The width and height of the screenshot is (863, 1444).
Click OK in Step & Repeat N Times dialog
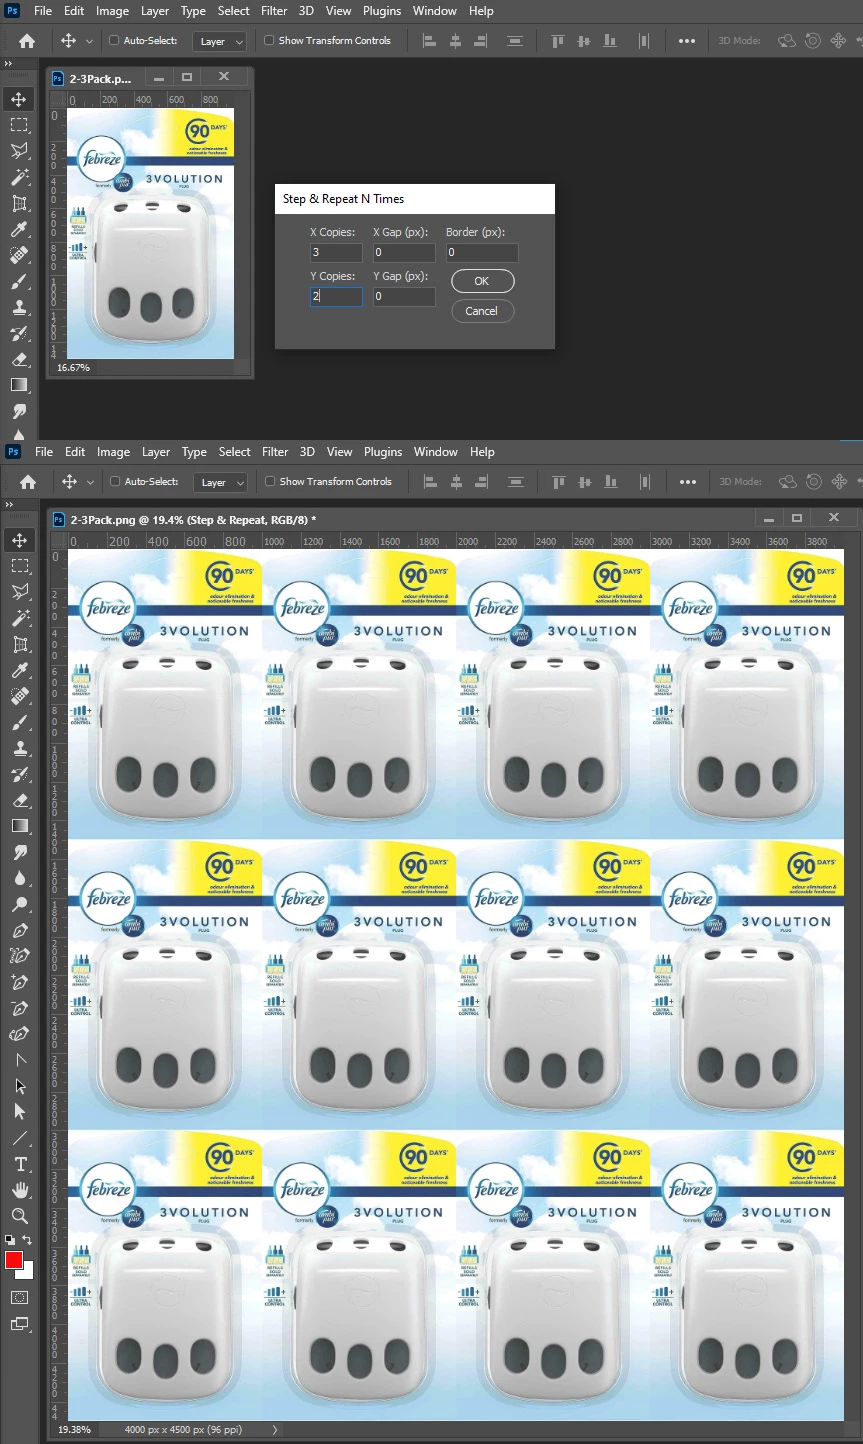[x=482, y=281]
